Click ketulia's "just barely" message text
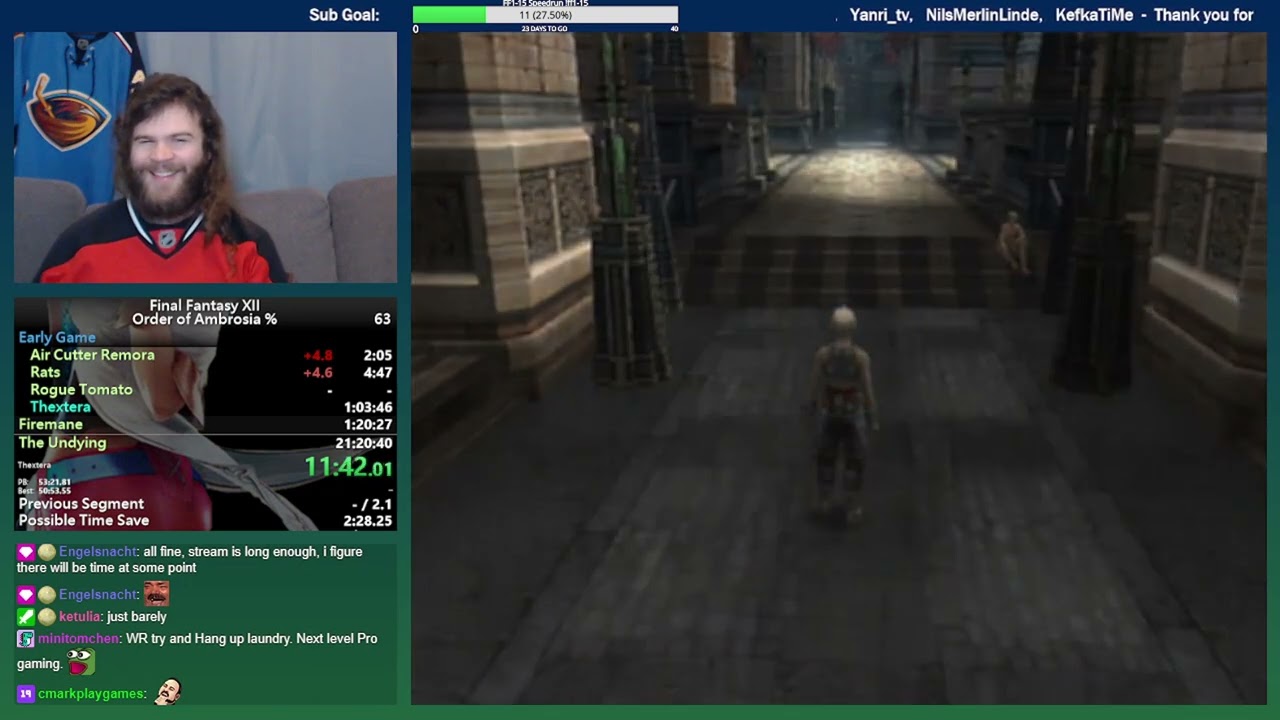 point(137,617)
